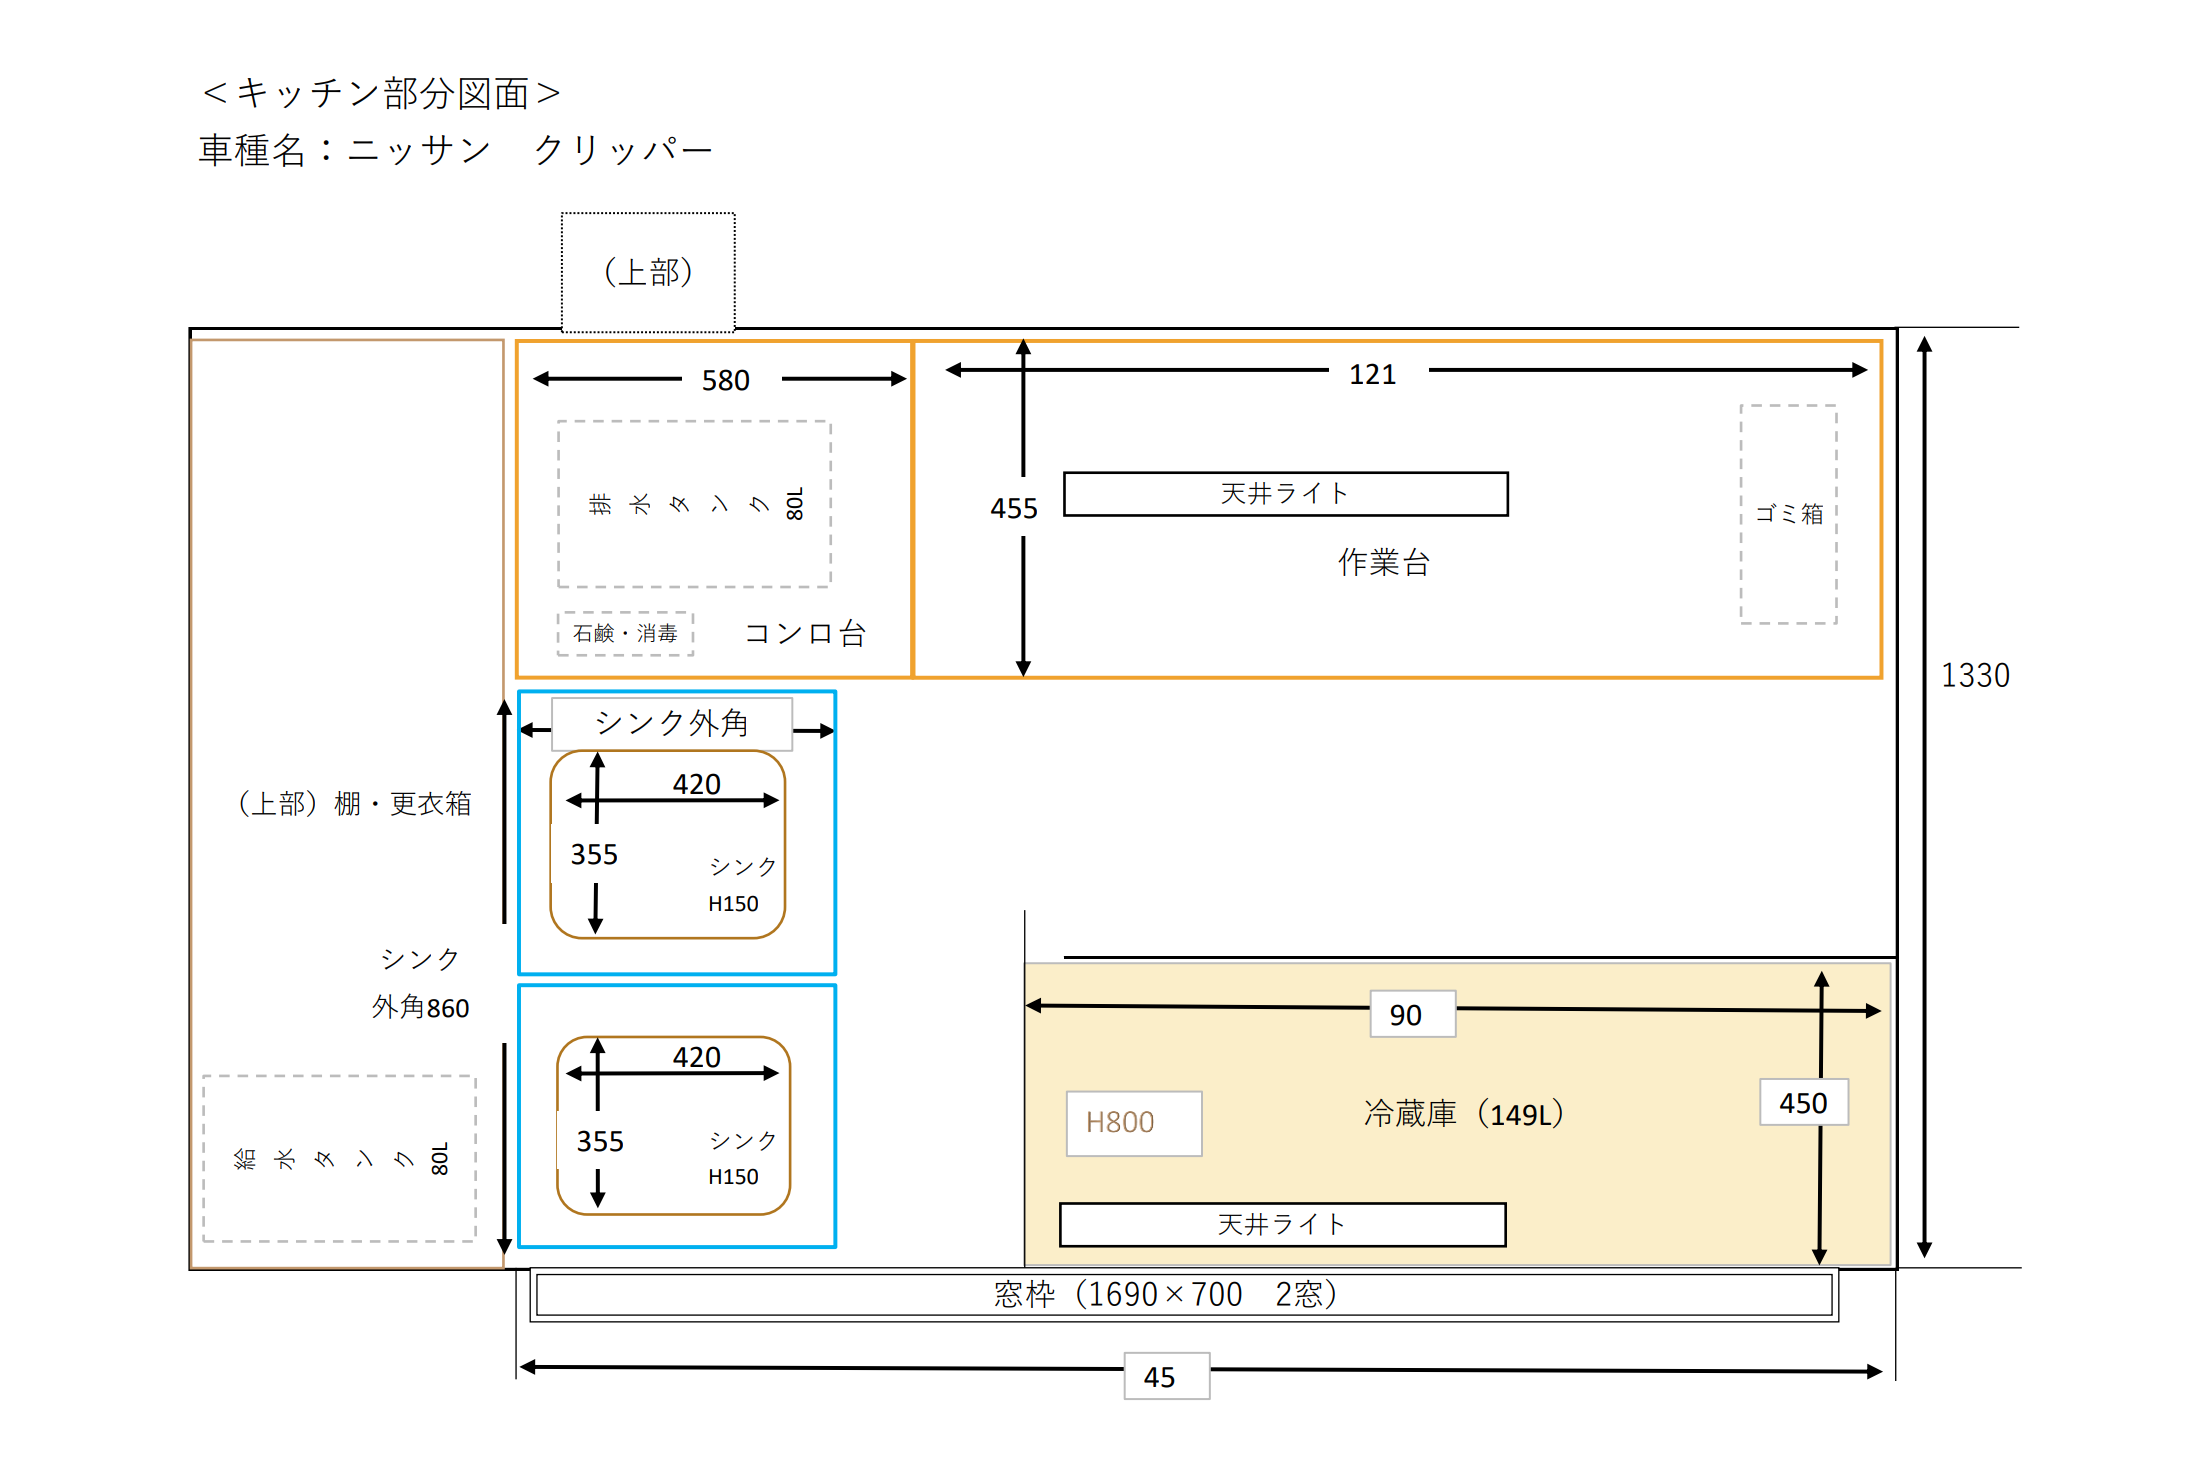
Task: Click the vehicle name line 車種名：ニッサン クリッパー
Action: [455, 150]
